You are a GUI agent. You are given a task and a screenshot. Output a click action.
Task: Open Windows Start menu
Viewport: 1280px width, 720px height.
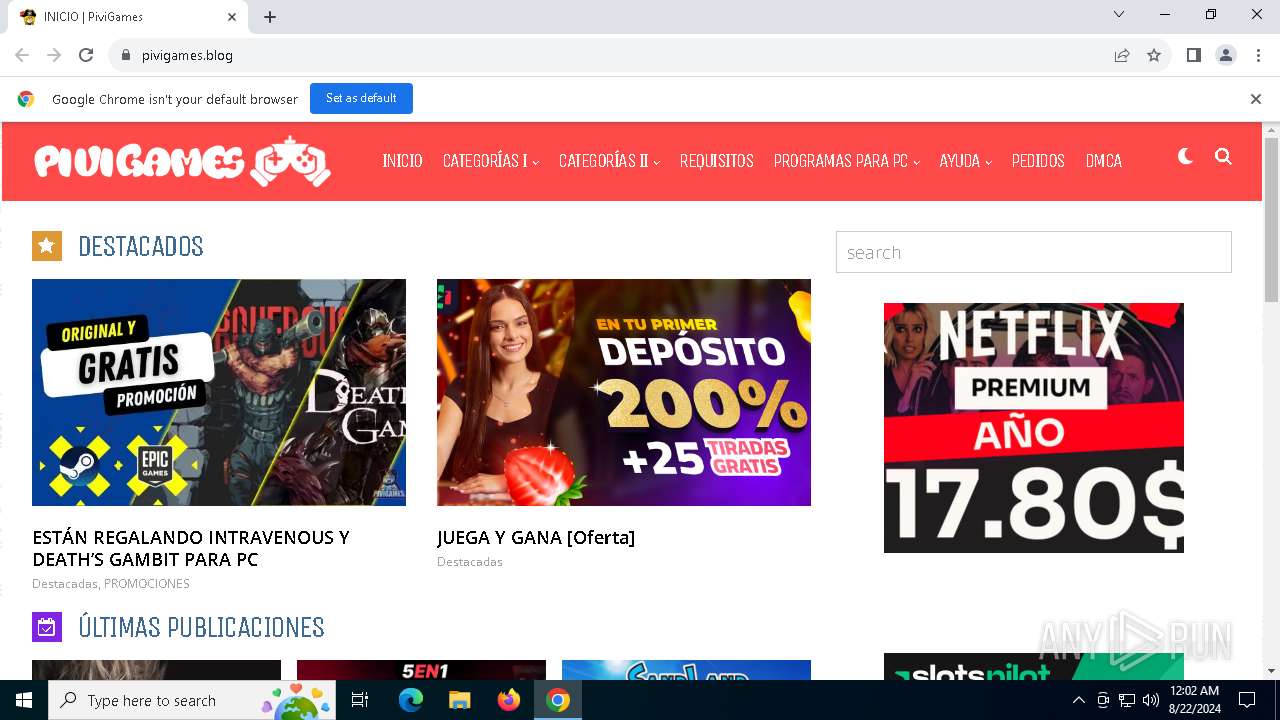click(x=24, y=700)
